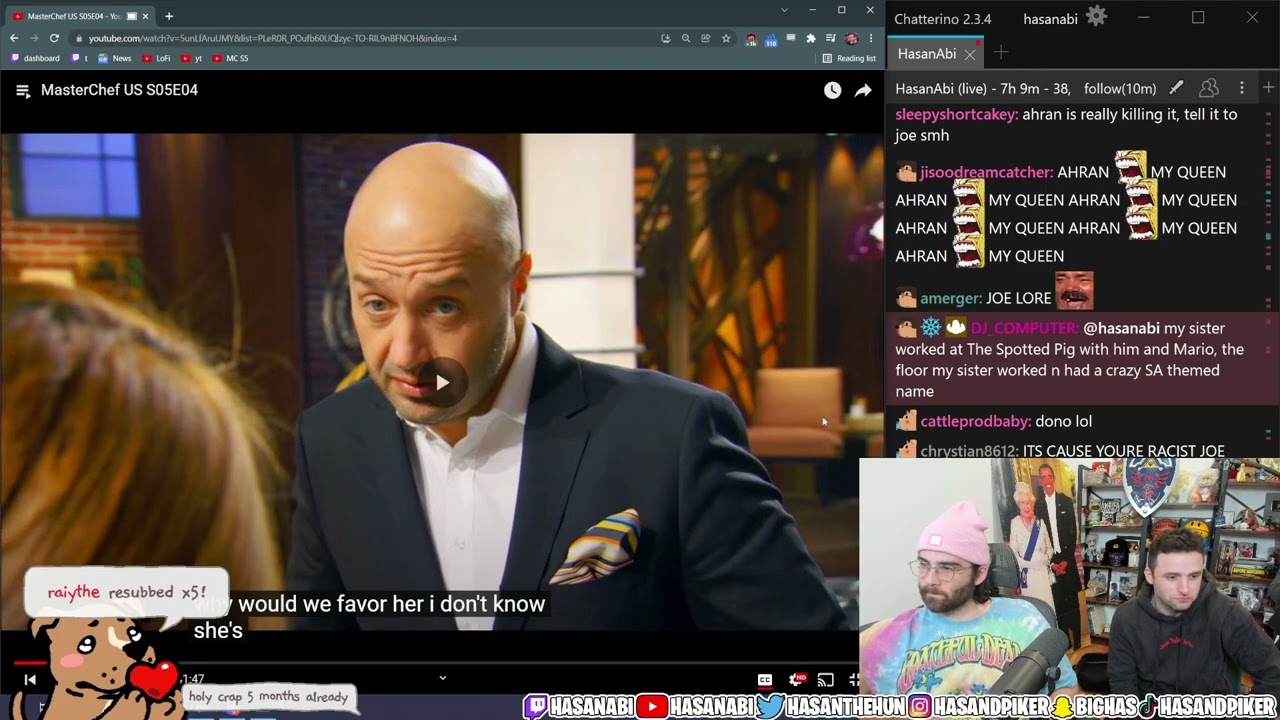Open the MC S5 bookmark
The height and width of the screenshot is (720, 1280).
coord(230,58)
